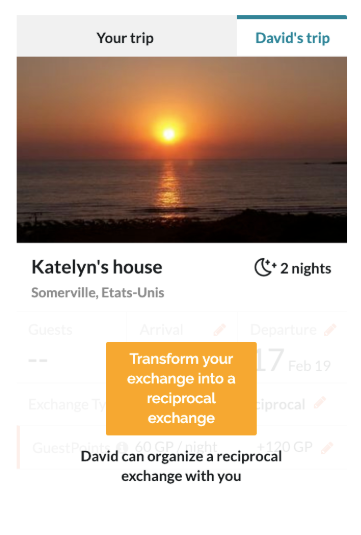Click the Arrival column header
361x535 pixels.
(x=161, y=330)
